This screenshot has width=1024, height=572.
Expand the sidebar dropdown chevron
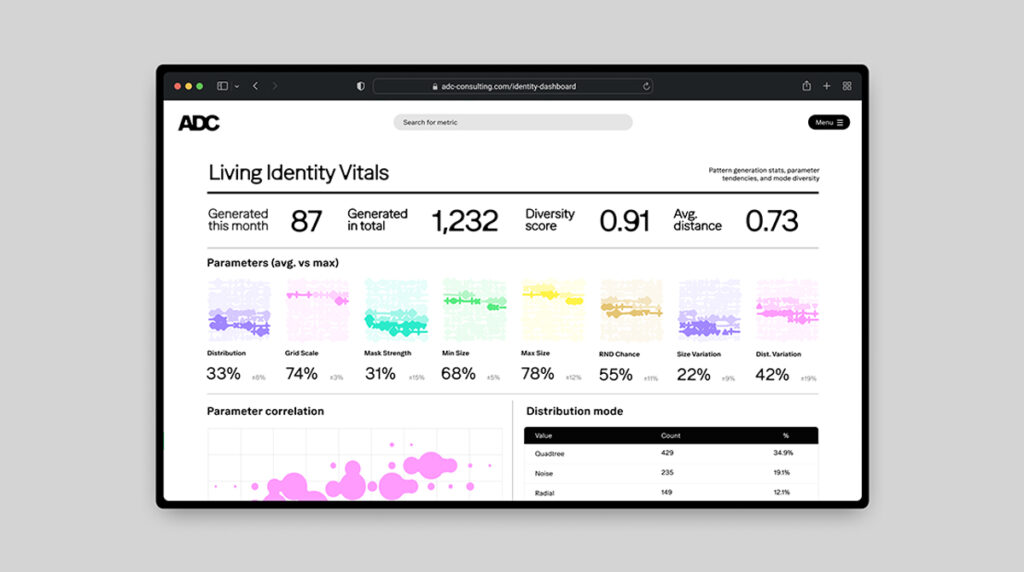click(237, 86)
